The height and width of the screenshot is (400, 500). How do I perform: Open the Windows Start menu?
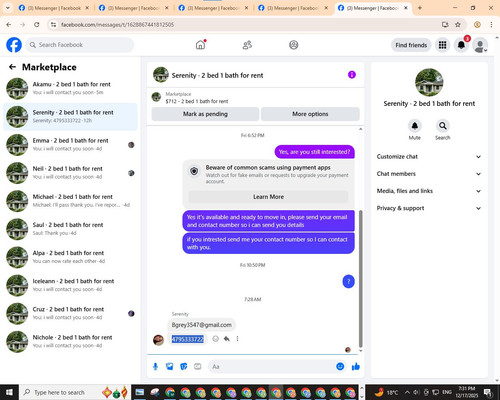point(9,392)
